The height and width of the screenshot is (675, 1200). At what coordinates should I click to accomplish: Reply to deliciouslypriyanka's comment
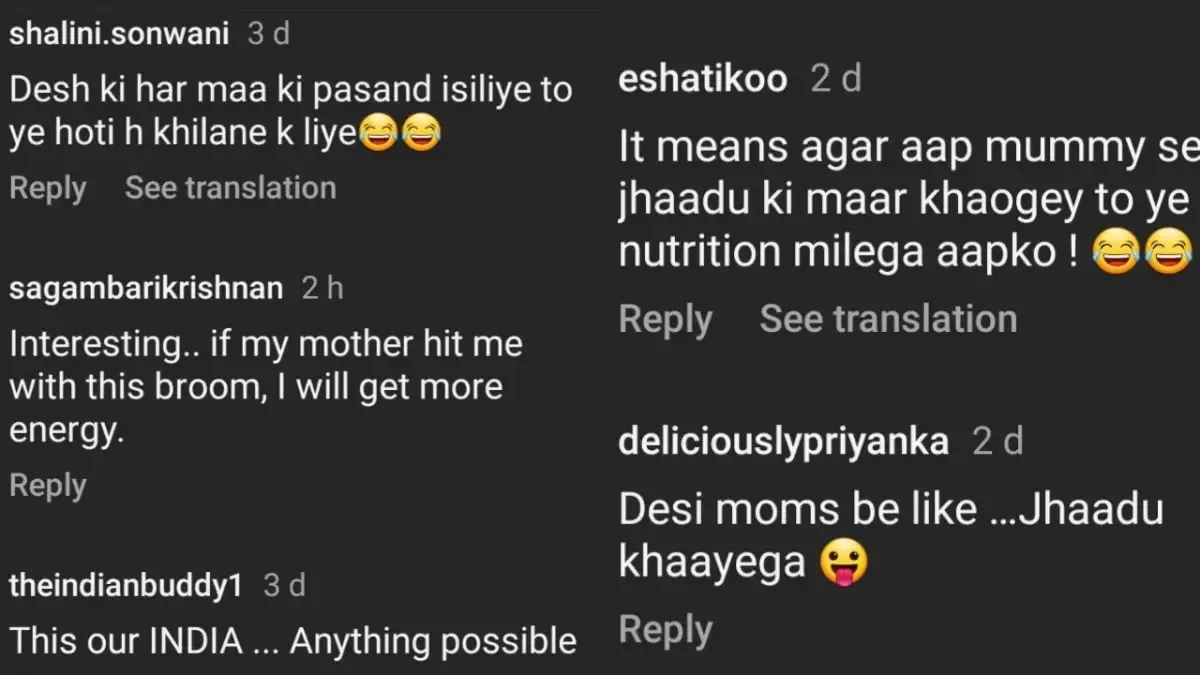click(x=665, y=630)
